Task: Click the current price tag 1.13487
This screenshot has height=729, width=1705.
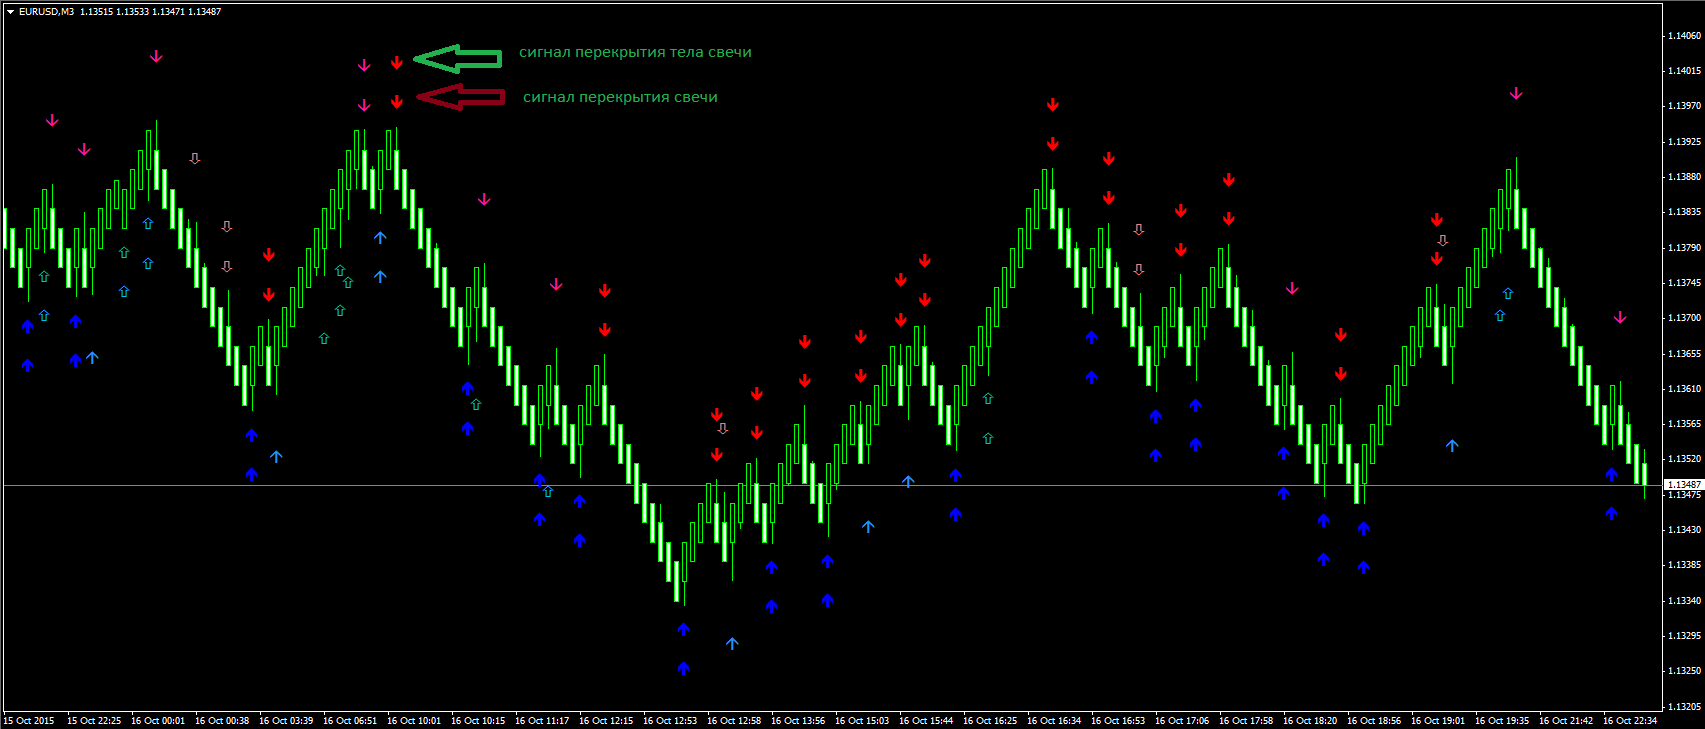Action: pyautogui.click(x=1684, y=485)
